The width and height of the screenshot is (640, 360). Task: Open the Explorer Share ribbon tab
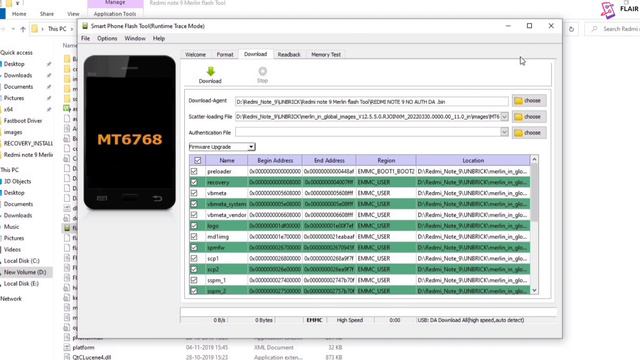(47, 14)
